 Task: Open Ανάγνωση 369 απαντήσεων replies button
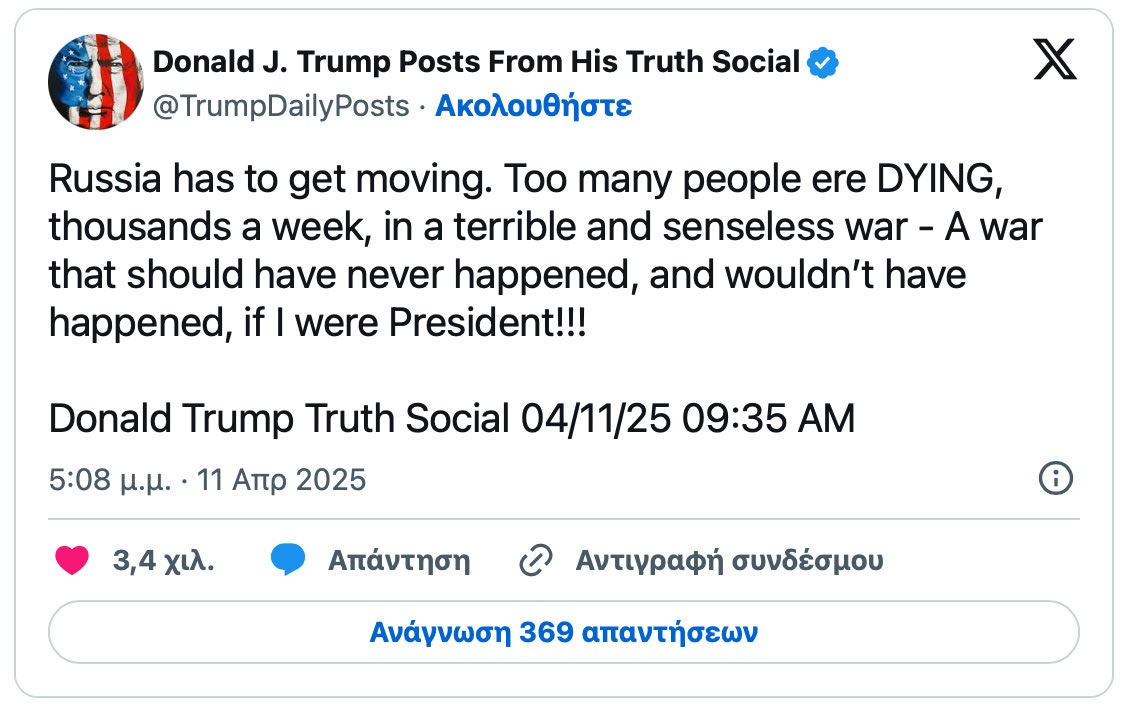coord(564,632)
